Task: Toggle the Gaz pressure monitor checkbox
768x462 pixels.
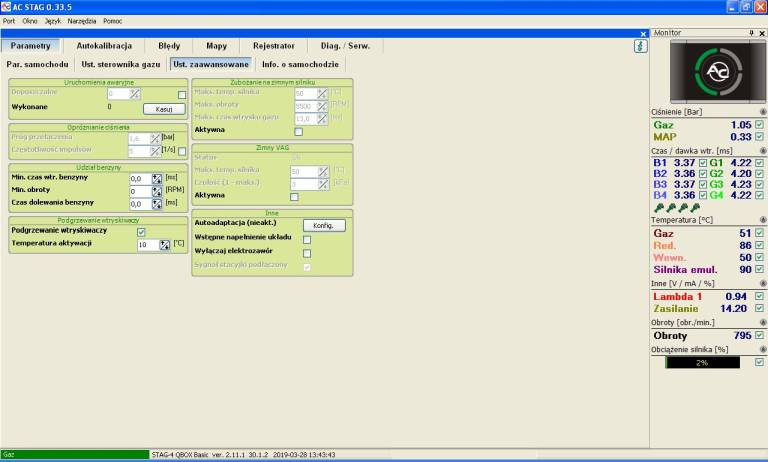Action: 759,124
